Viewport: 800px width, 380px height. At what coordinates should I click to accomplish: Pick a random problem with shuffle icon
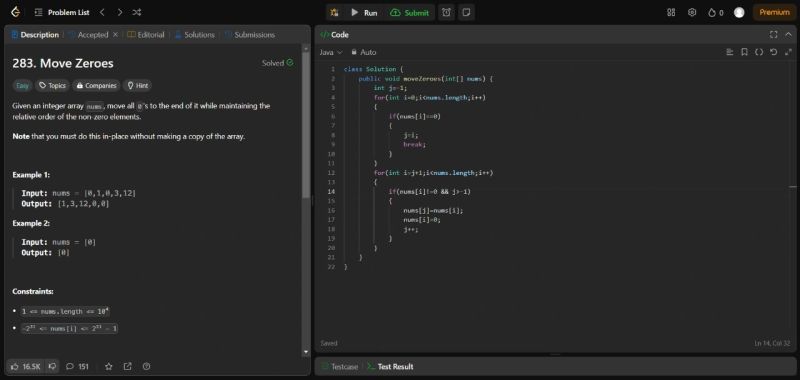click(137, 12)
